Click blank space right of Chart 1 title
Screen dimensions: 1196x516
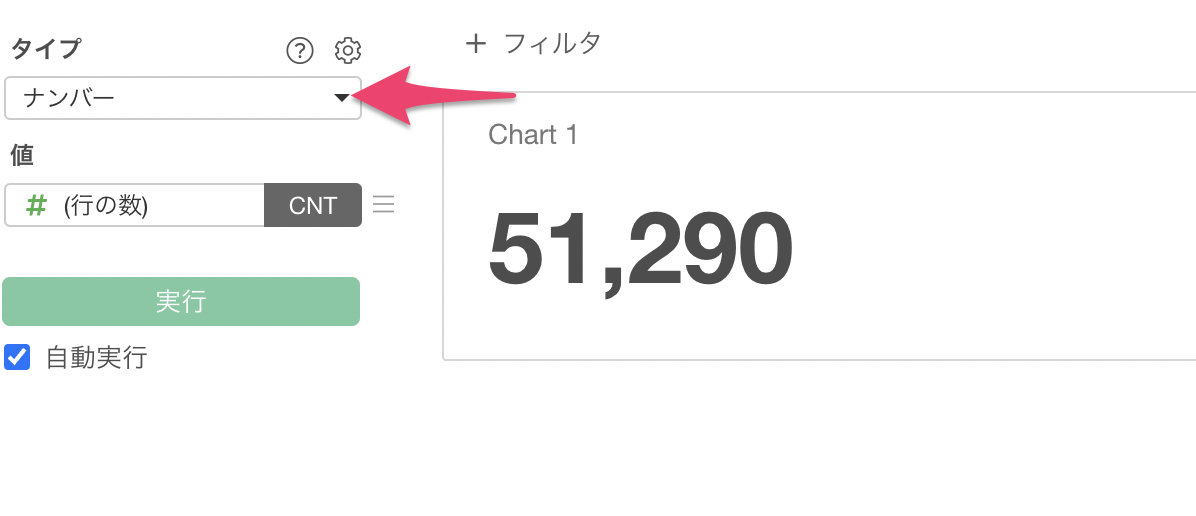click(850, 135)
